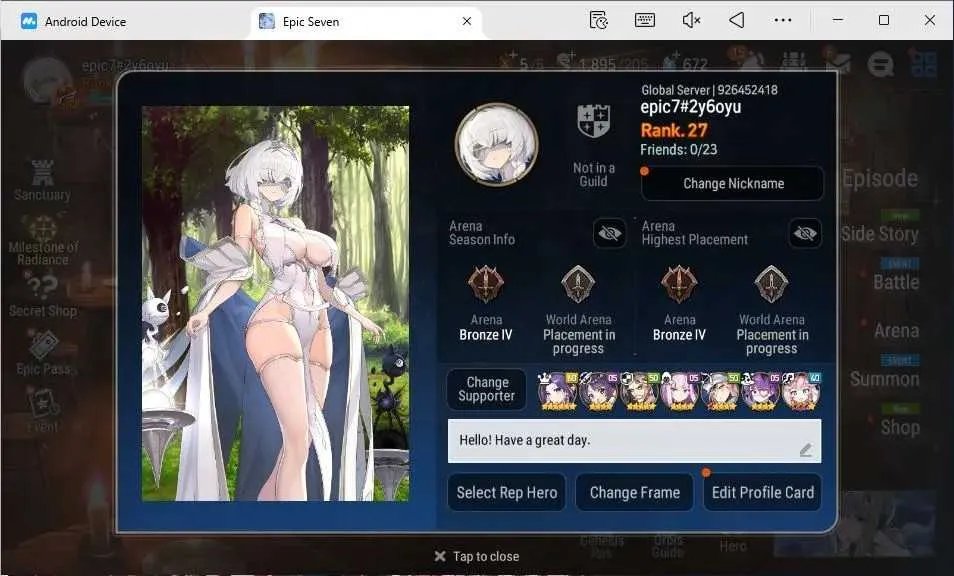Screen dimensions: 954x576
Task: Toggle visibility of Arena Highest Placement
Action: coord(805,233)
